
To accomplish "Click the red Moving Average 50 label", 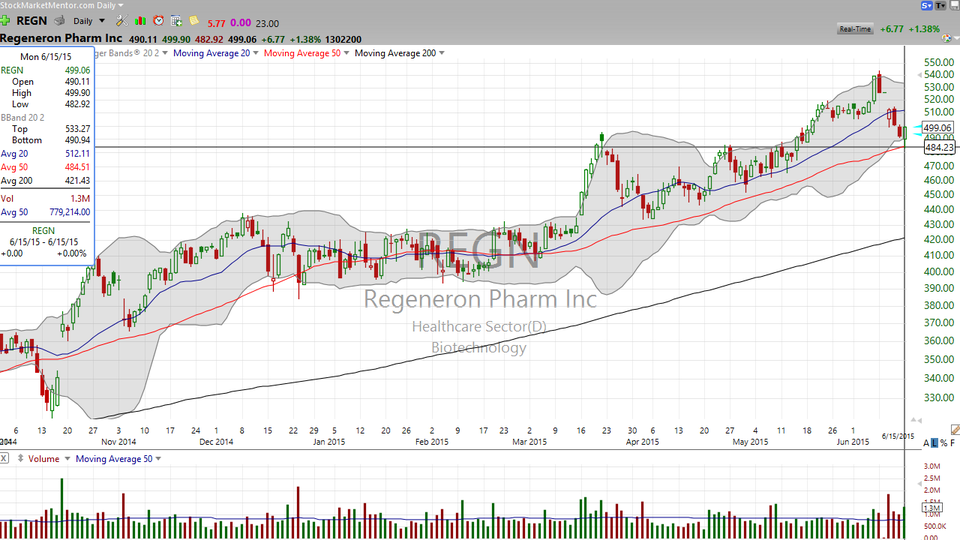I will [x=302, y=53].
